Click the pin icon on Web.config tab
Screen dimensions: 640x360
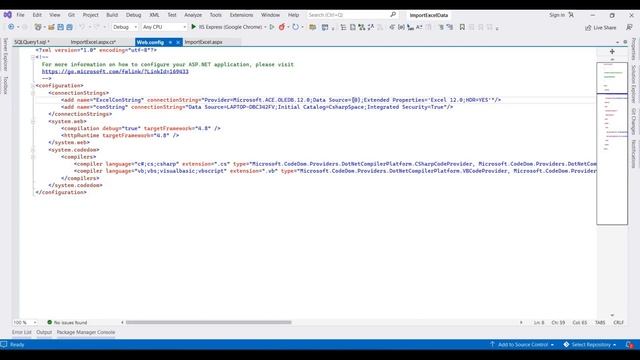point(170,42)
